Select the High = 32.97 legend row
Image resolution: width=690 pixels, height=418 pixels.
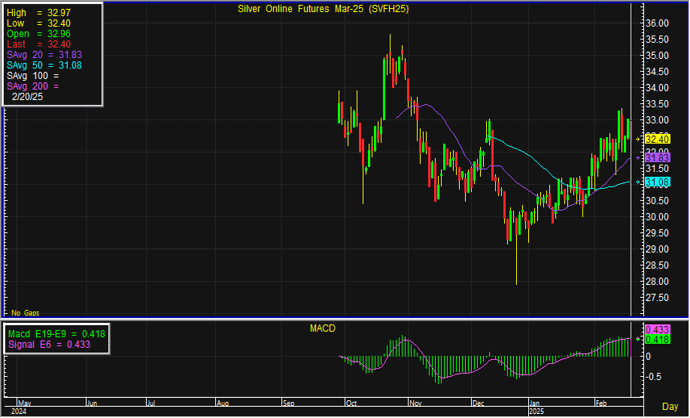coord(37,10)
